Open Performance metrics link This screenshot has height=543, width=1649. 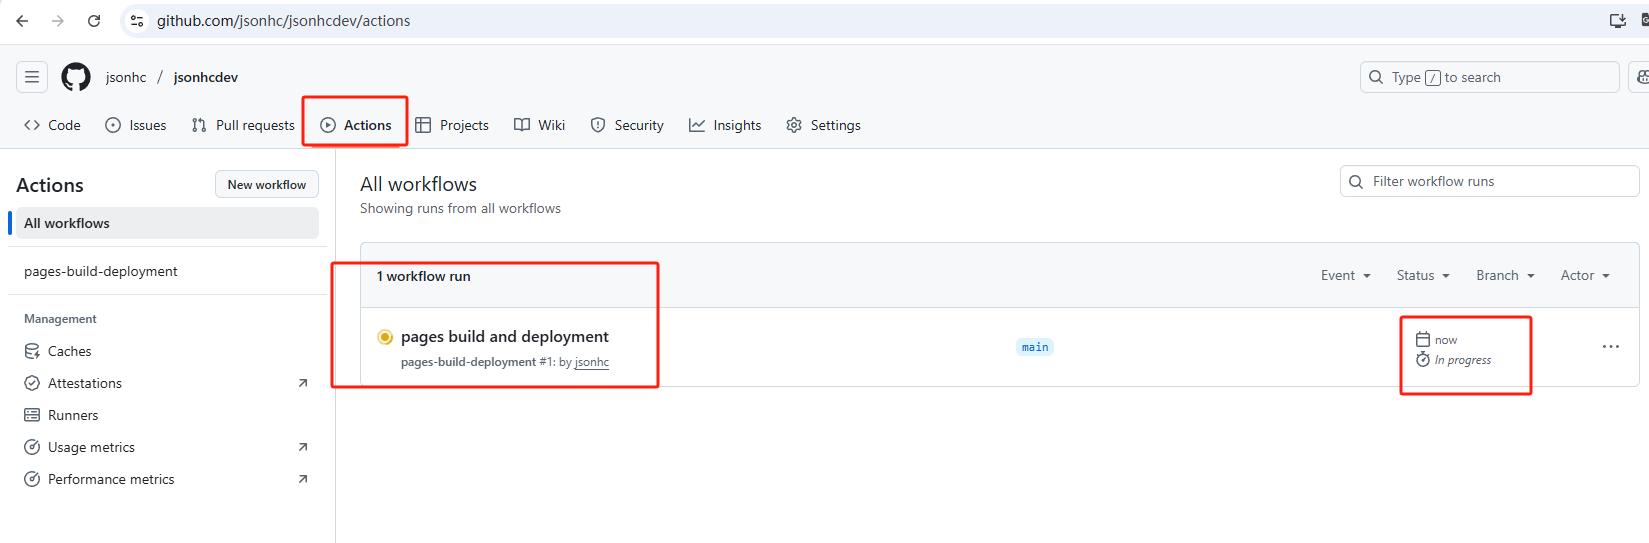(111, 479)
